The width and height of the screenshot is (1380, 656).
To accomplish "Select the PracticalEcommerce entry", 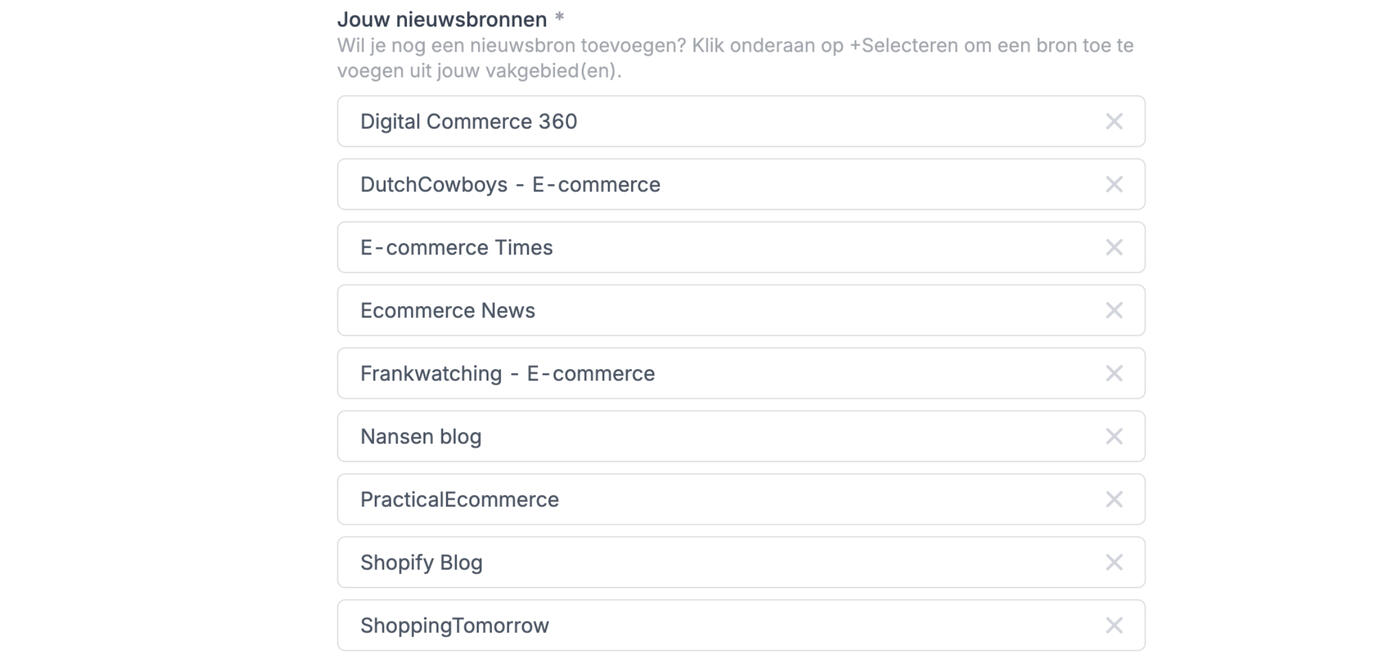I will 459,500.
